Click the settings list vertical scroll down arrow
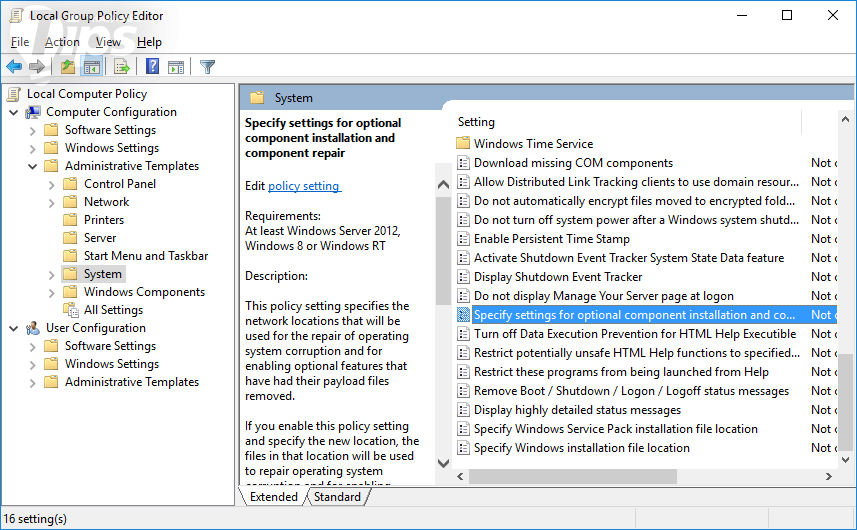This screenshot has width=857, height=530. pyautogui.click(x=846, y=460)
